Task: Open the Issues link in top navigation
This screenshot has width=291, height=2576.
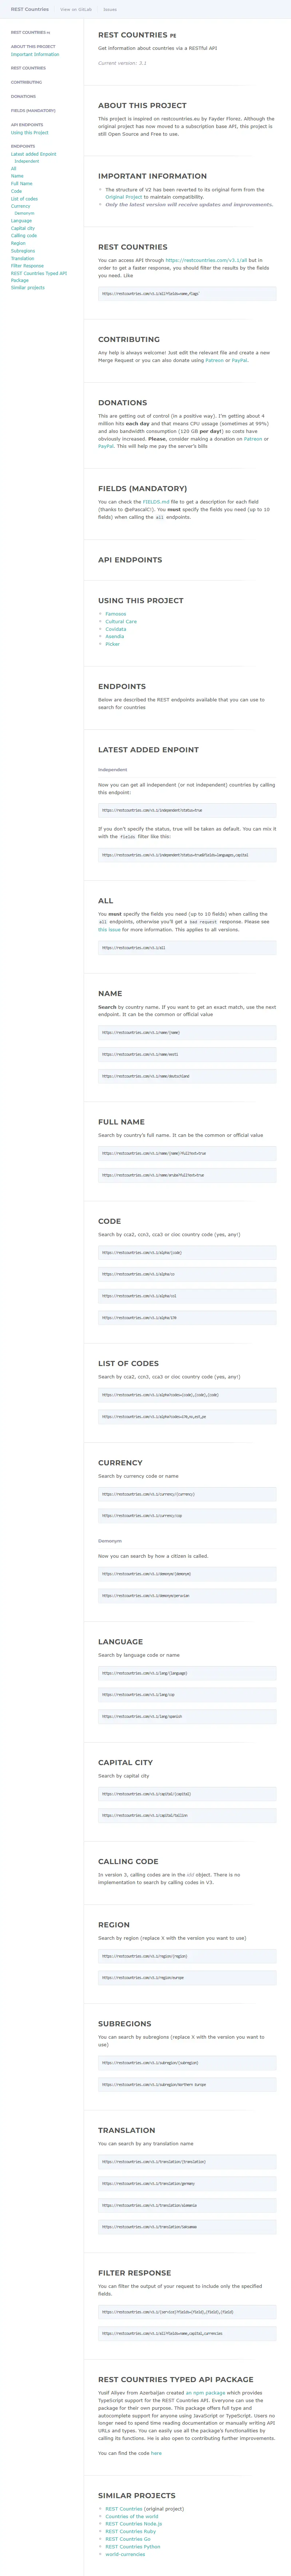Action: click(x=110, y=9)
